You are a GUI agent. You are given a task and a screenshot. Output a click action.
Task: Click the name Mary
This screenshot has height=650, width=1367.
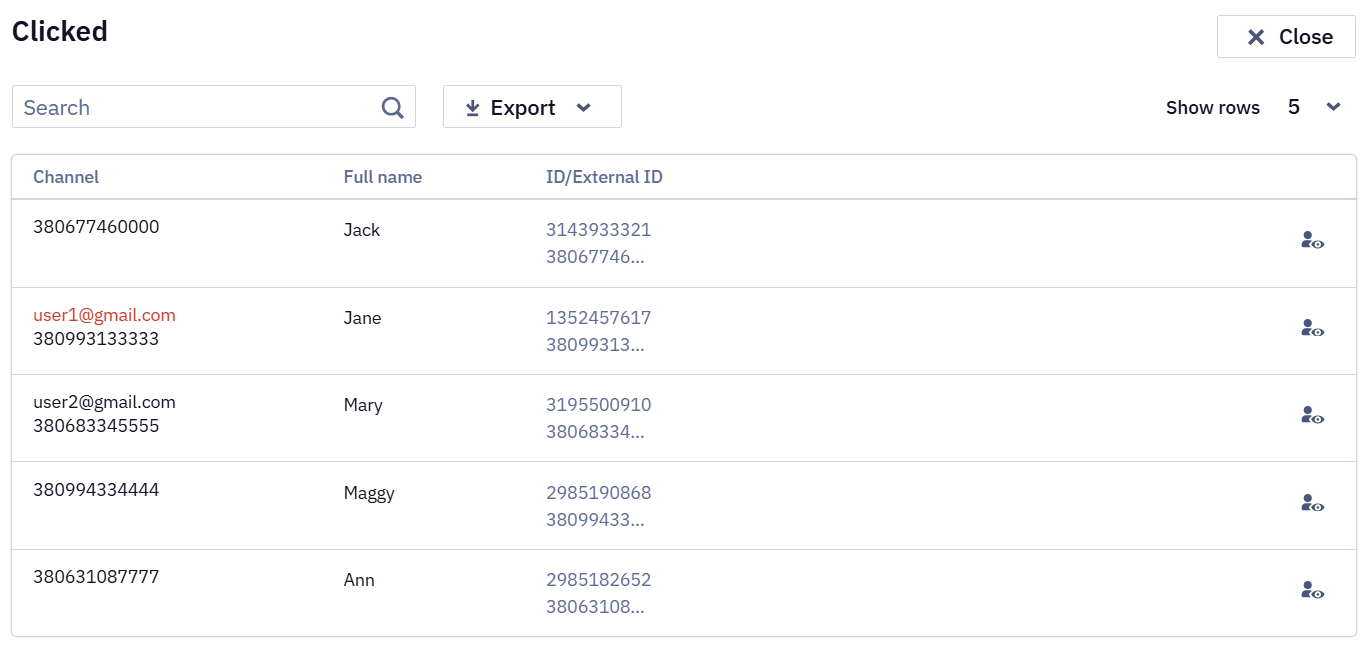[x=363, y=405]
